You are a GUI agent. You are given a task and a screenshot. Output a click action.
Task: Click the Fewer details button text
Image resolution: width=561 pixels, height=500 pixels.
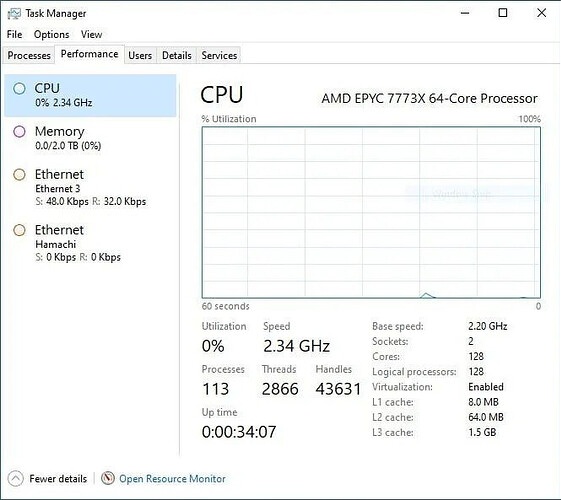point(58,479)
